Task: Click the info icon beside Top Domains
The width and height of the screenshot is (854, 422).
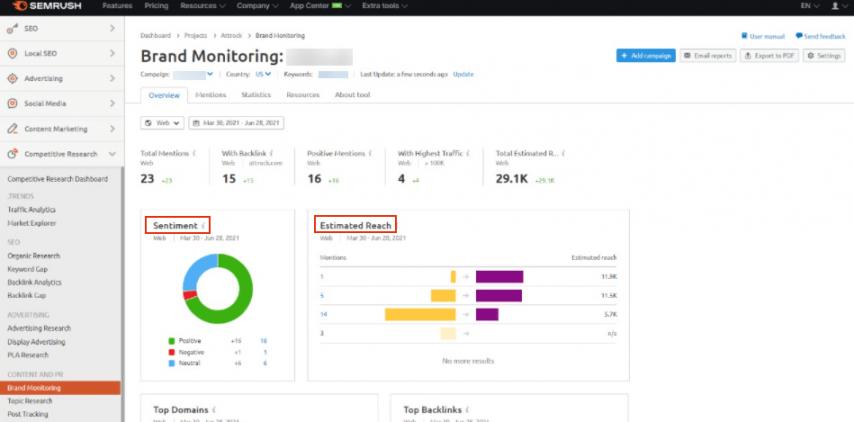Action: tap(214, 409)
